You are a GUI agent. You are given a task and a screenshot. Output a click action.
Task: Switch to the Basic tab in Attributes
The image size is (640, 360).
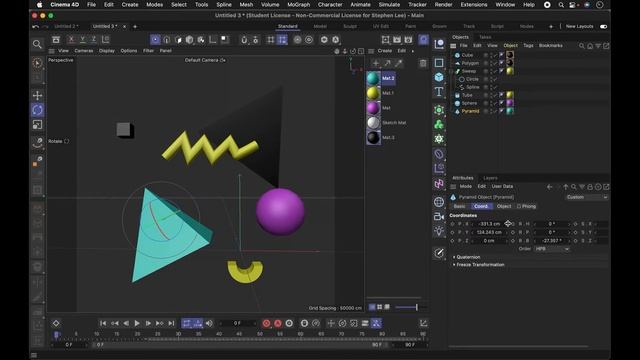point(460,206)
